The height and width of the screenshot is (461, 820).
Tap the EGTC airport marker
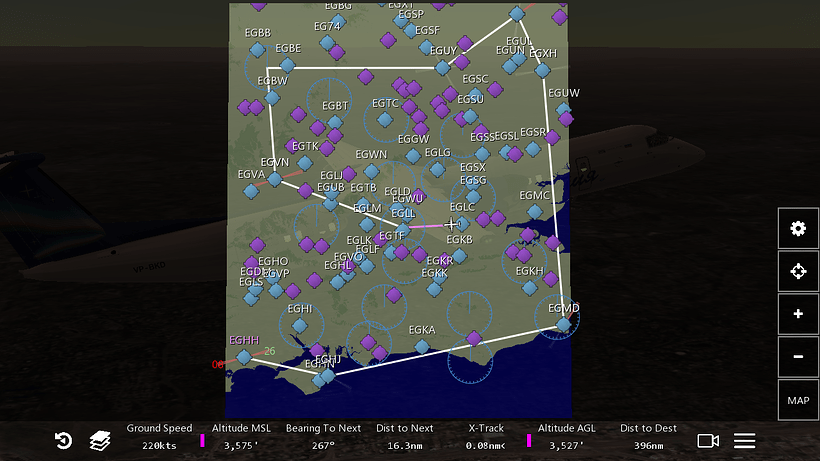385,120
